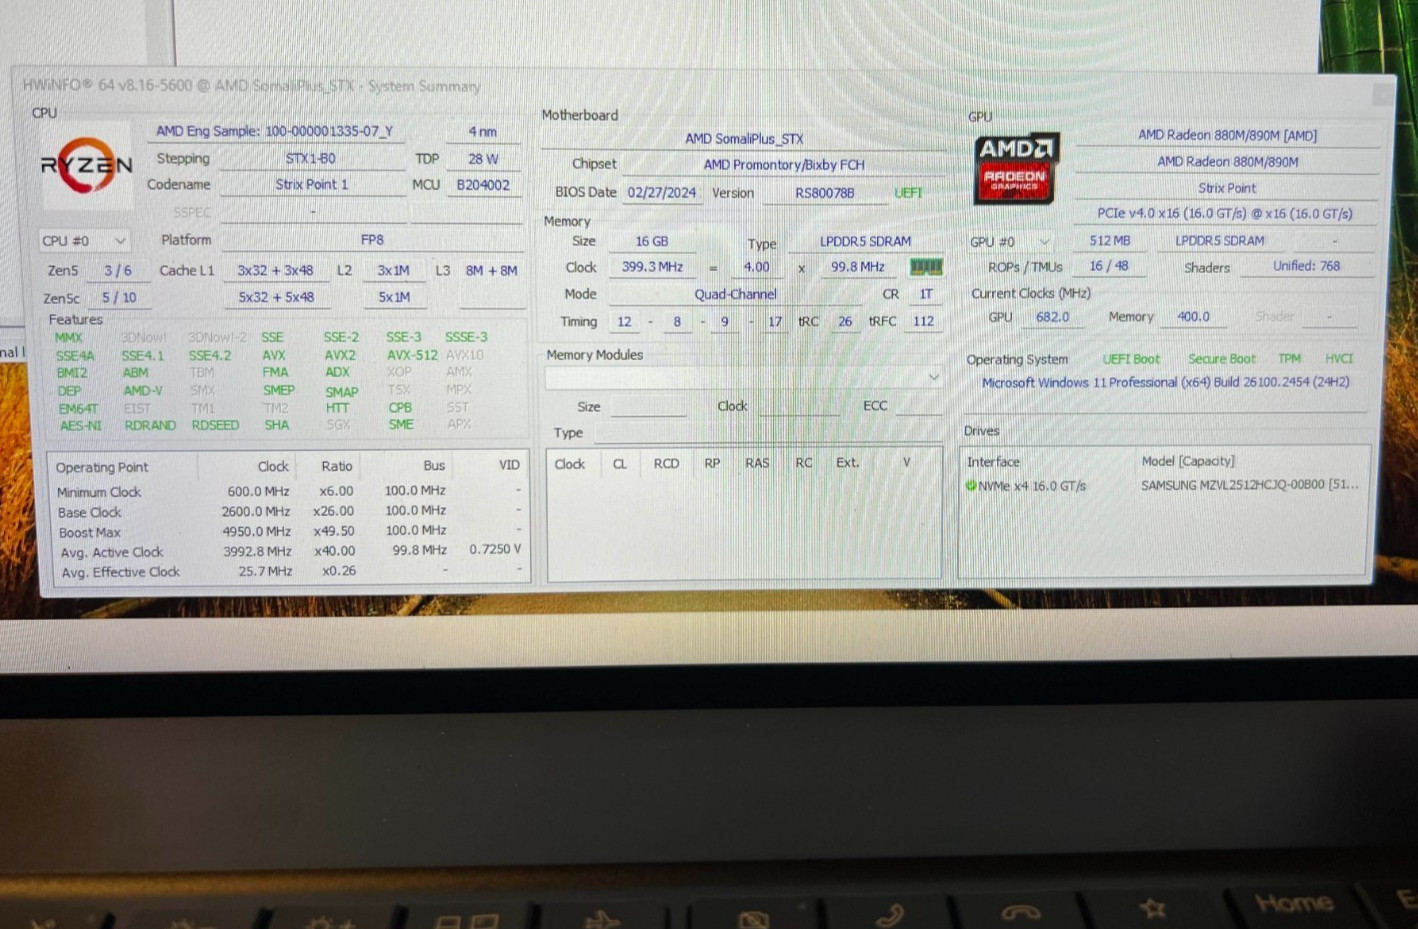The image size is (1418, 929).
Task: Click the B204002 MCU value
Action: point(483,185)
